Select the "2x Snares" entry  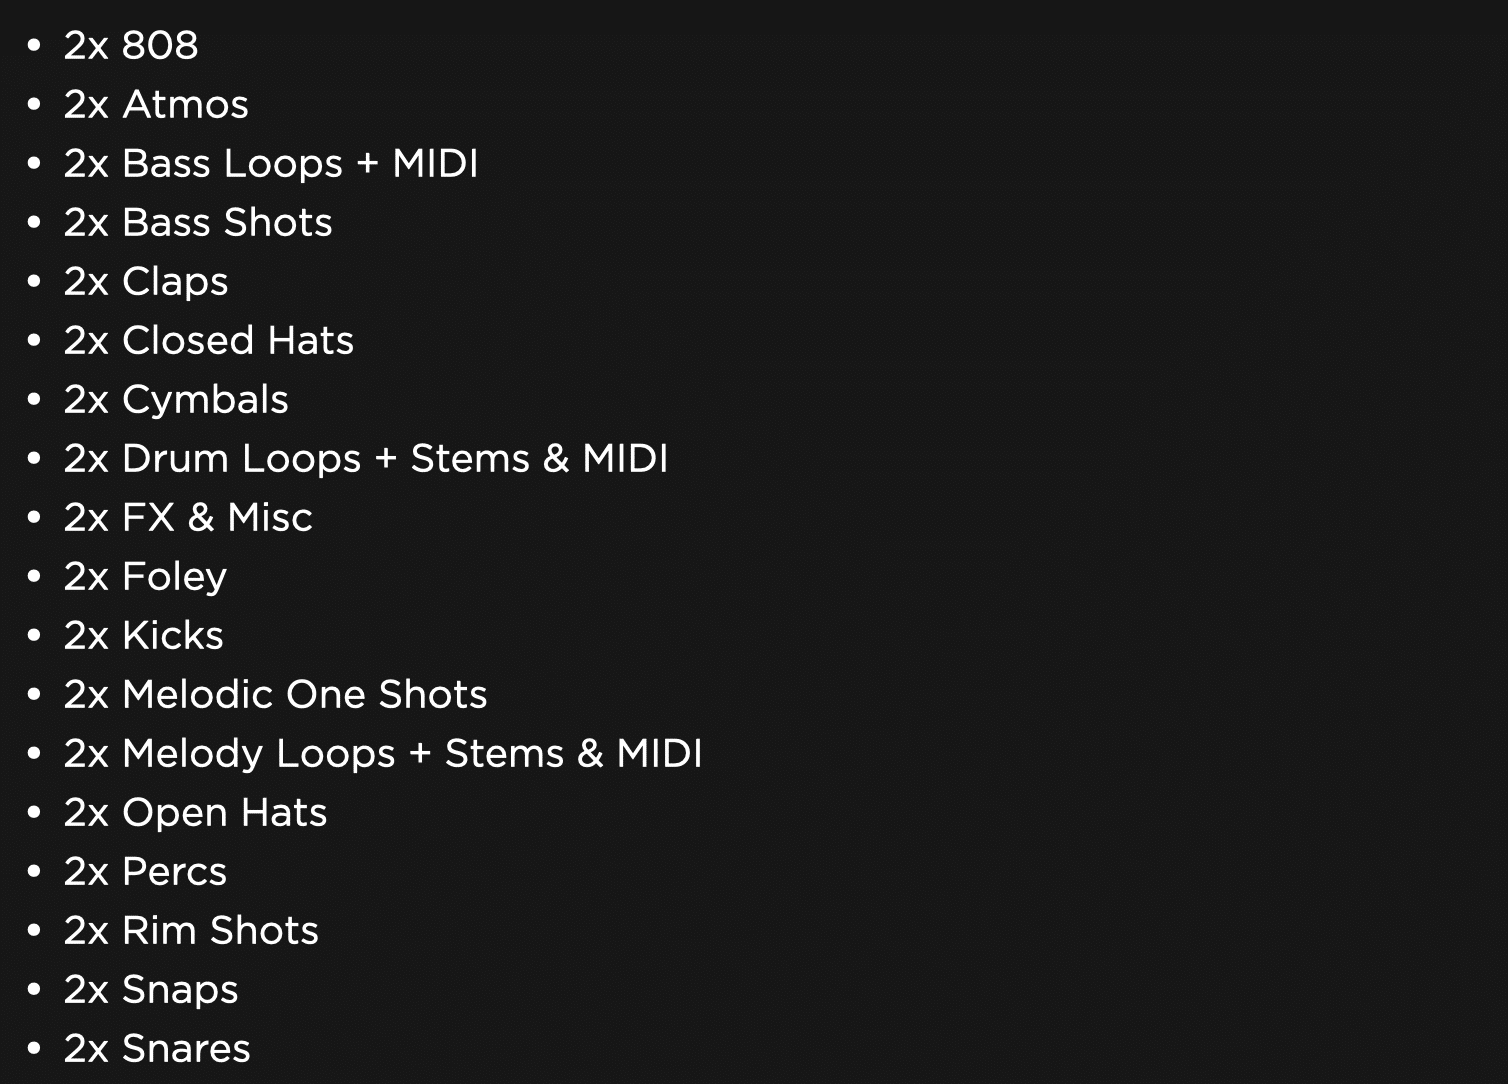[157, 1048]
